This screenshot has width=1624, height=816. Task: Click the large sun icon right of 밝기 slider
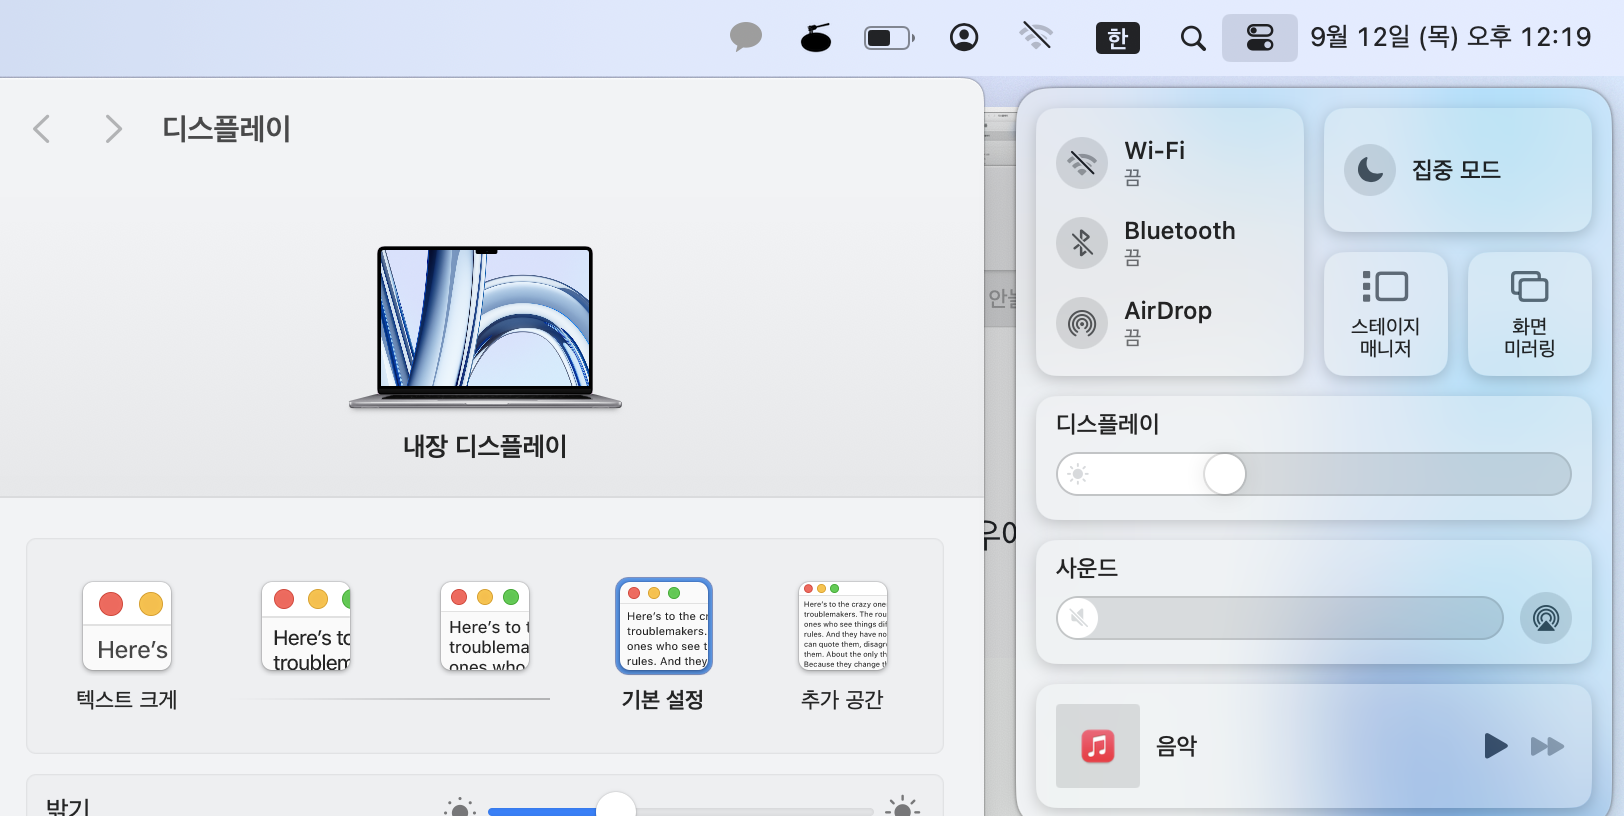point(902,806)
